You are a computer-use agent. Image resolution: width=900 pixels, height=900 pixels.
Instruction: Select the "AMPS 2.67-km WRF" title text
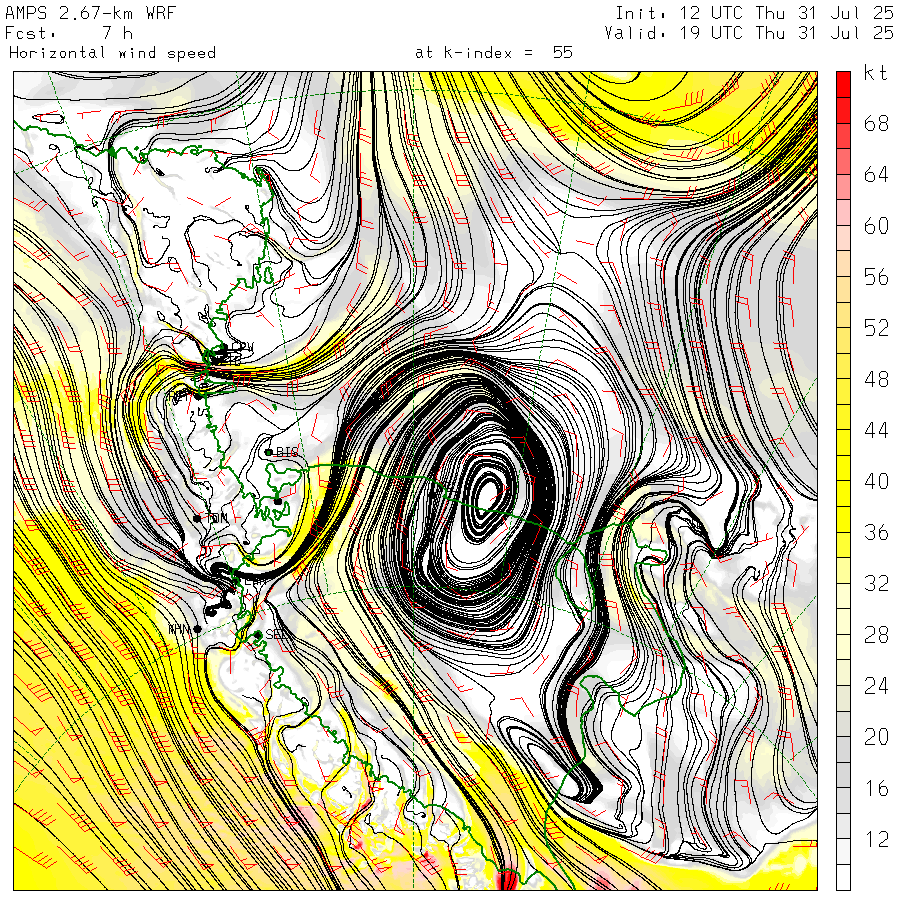90,13
